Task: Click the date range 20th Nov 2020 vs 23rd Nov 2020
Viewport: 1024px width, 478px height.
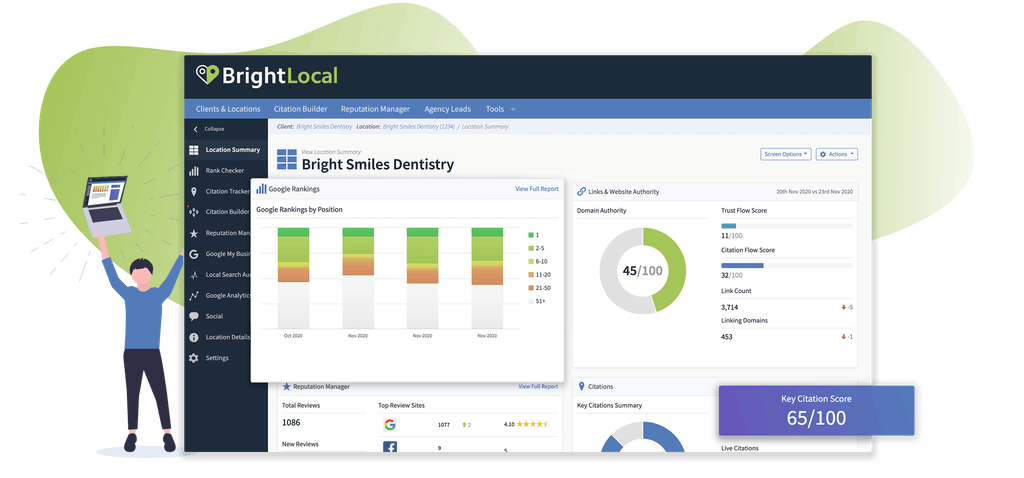Action: pyautogui.click(x=814, y=192)
